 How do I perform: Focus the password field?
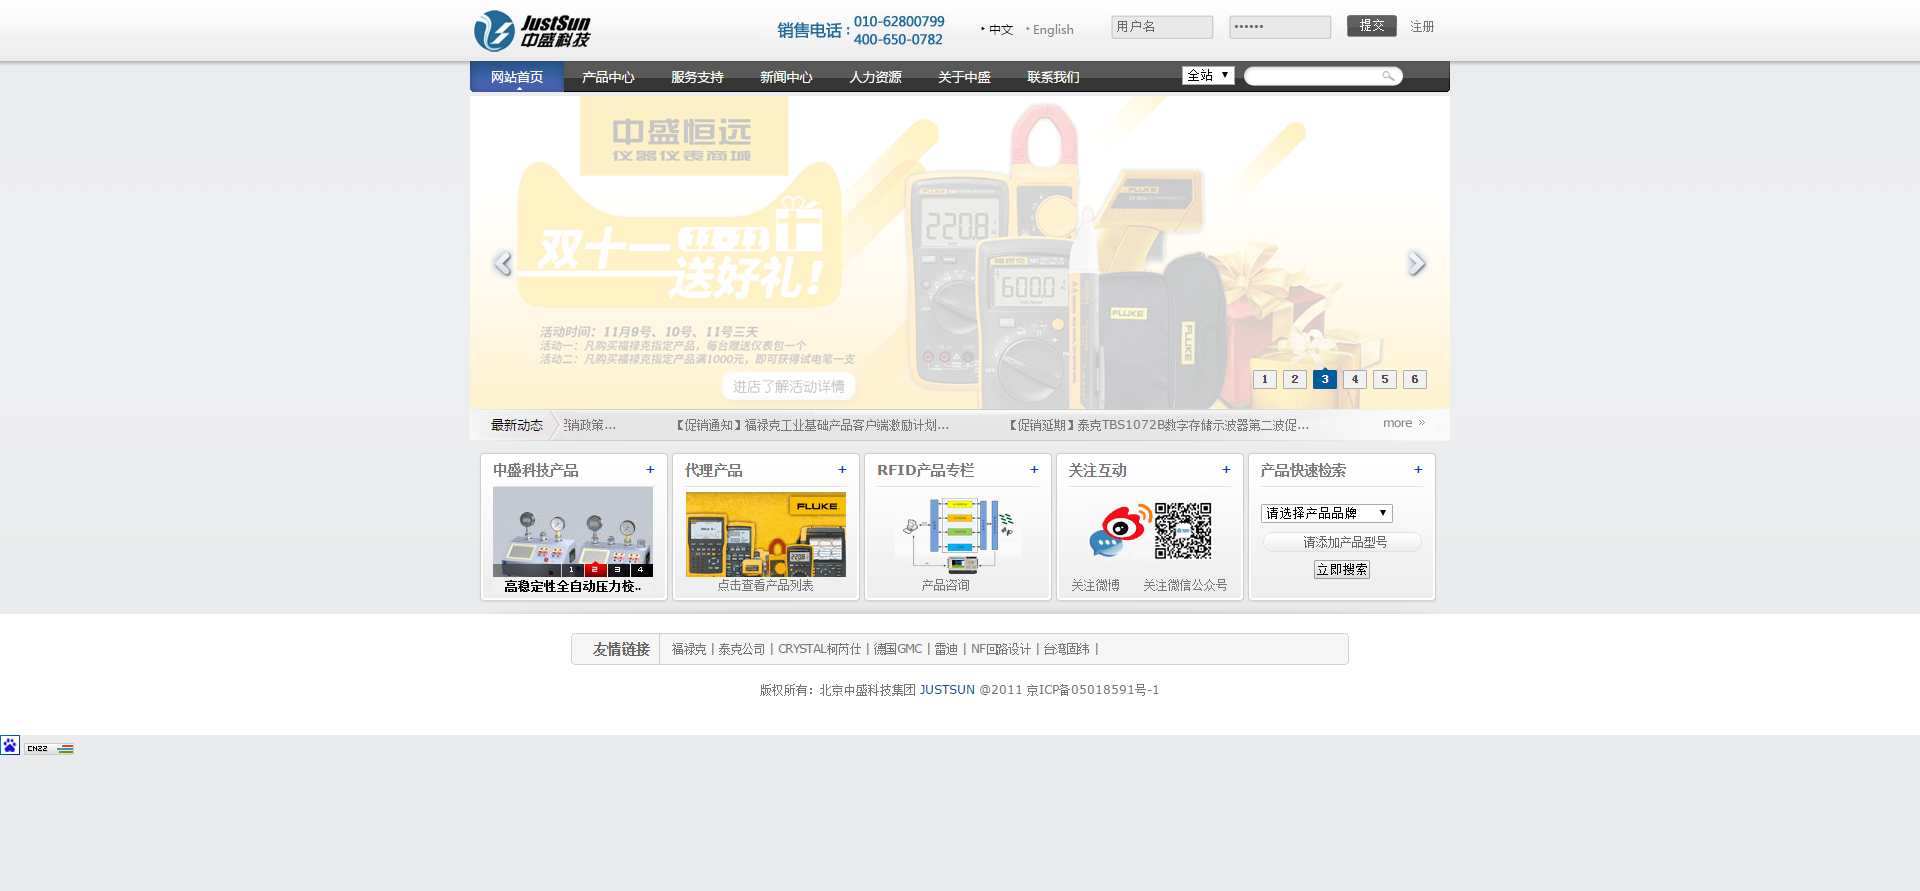click(1280, 27)
